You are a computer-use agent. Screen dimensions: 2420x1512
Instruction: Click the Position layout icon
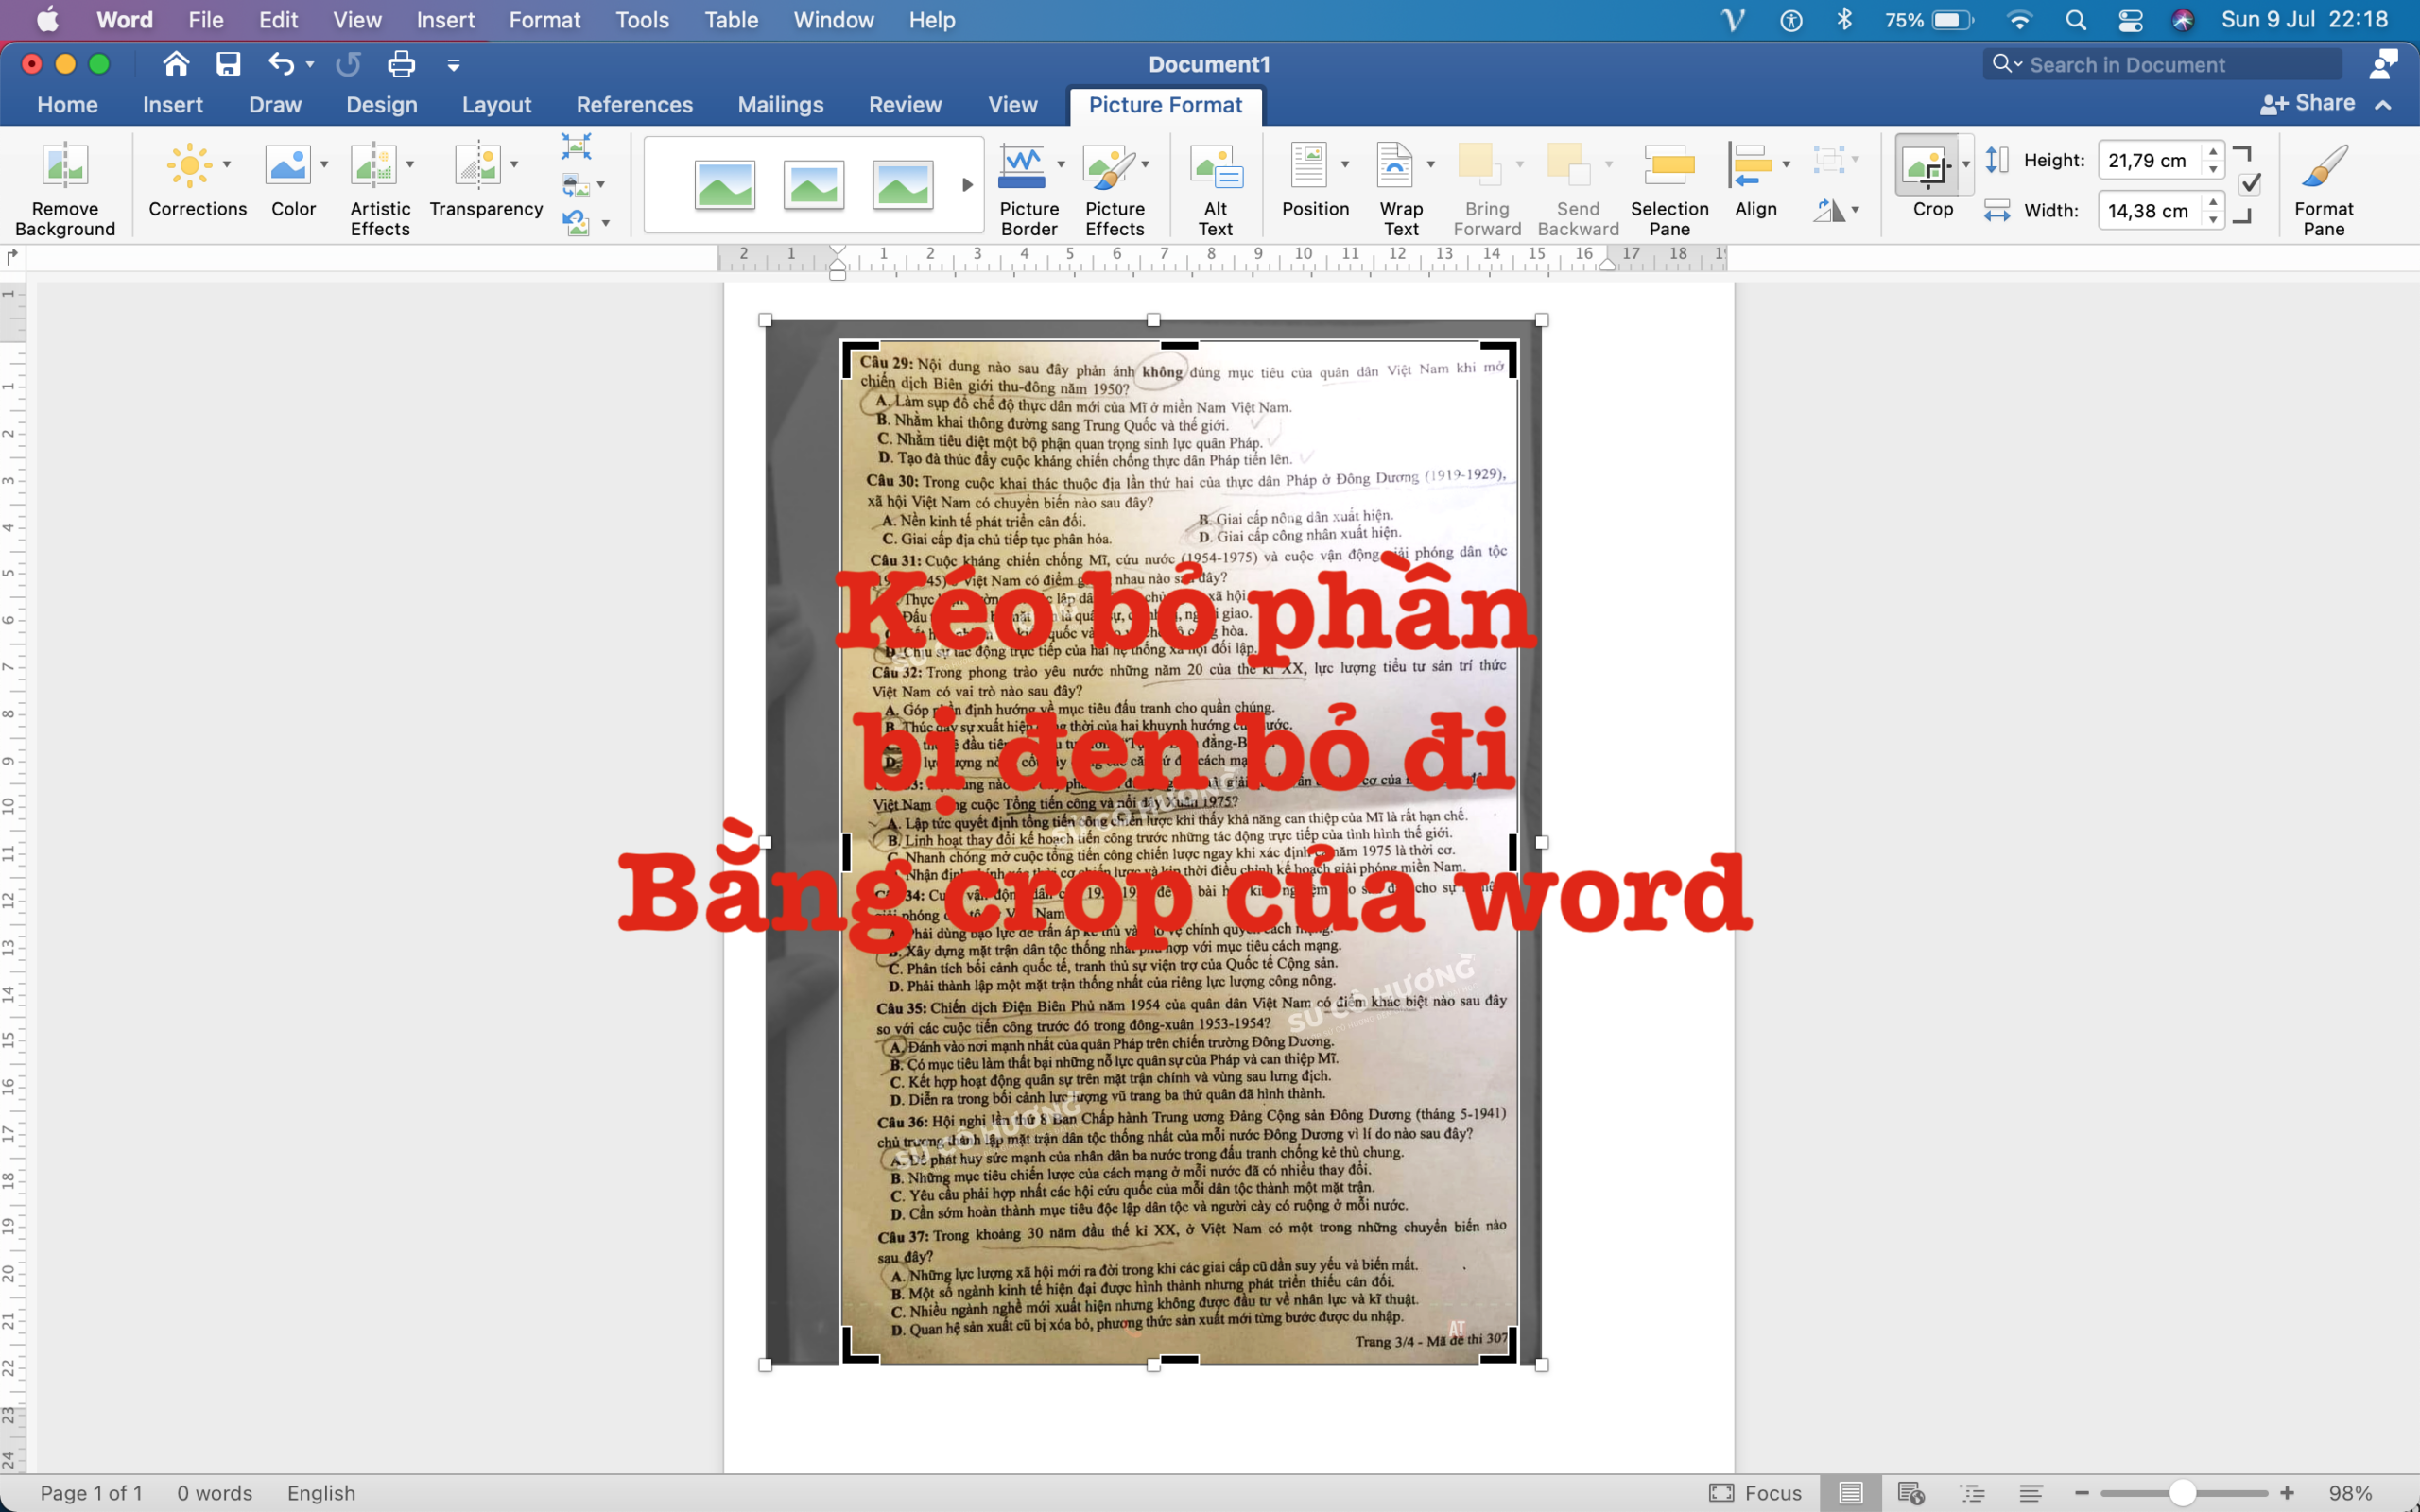[1309, 166]
